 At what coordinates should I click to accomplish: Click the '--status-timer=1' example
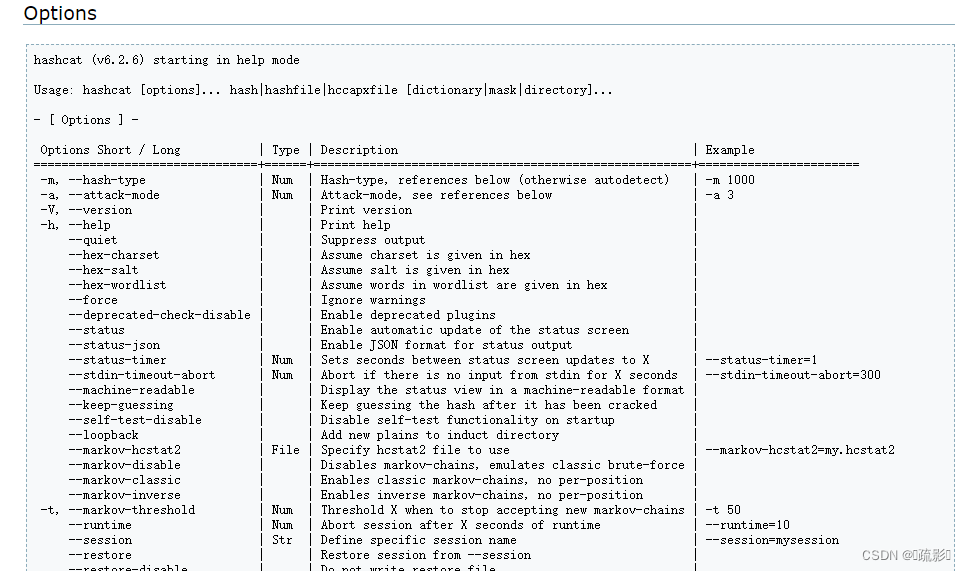pos(761,360)
